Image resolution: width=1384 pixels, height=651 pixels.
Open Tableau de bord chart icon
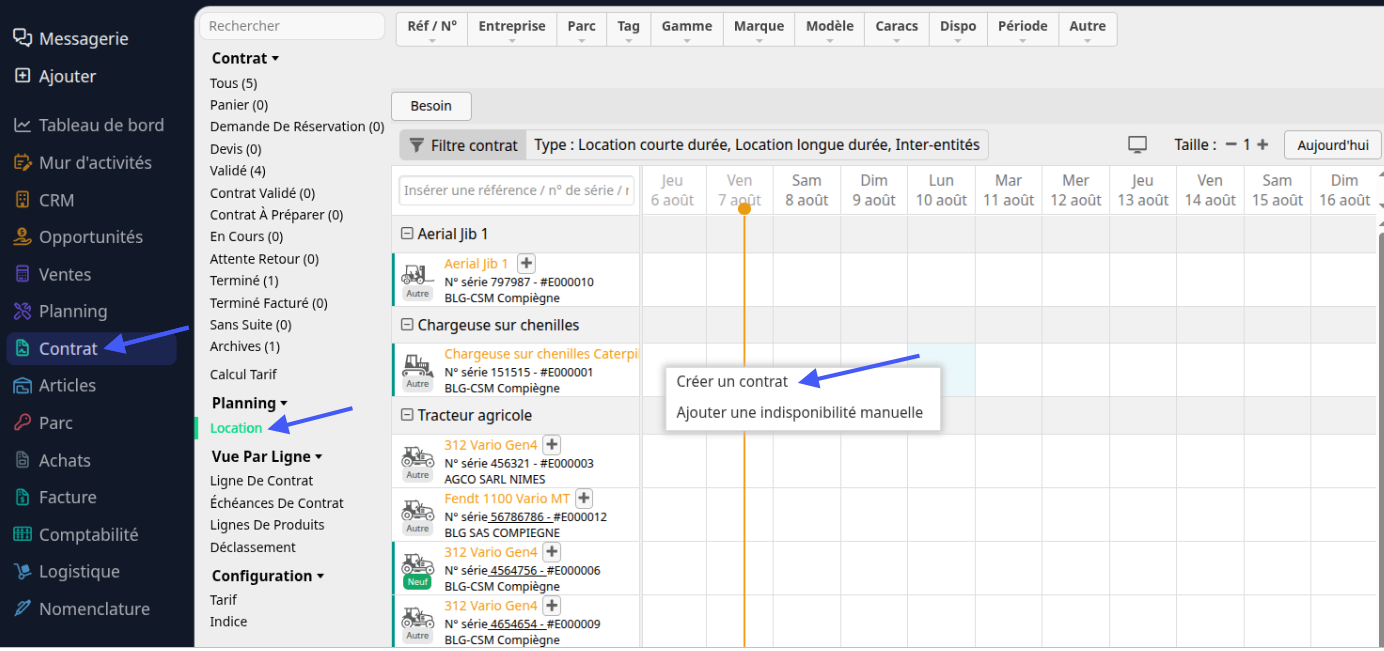[x=22, y=125]
